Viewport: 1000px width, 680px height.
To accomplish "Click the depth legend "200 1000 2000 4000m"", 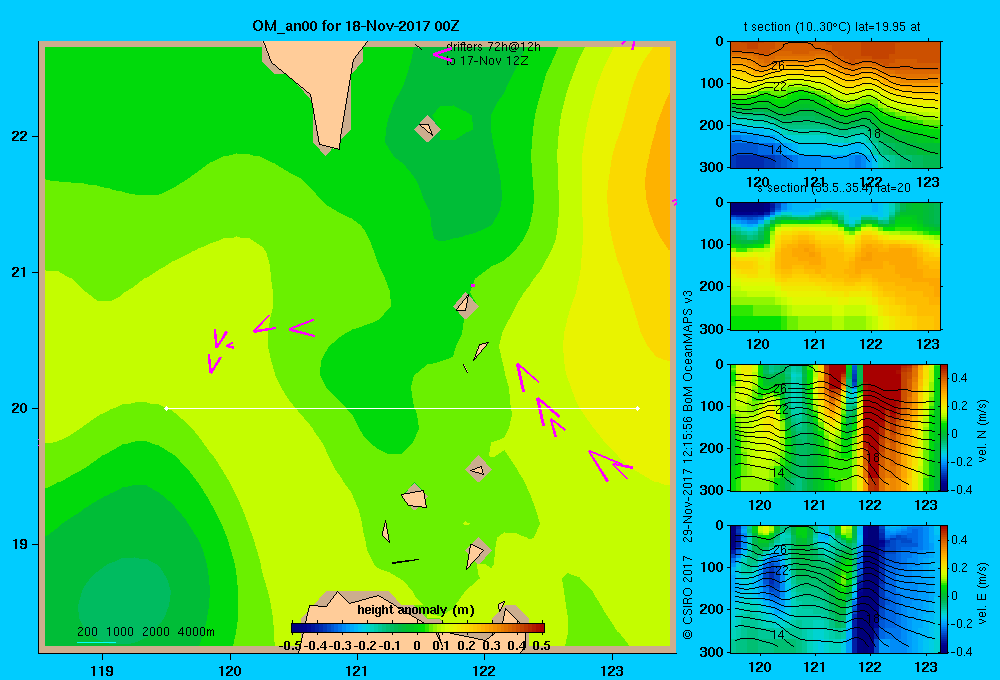I will pos(145,632).
